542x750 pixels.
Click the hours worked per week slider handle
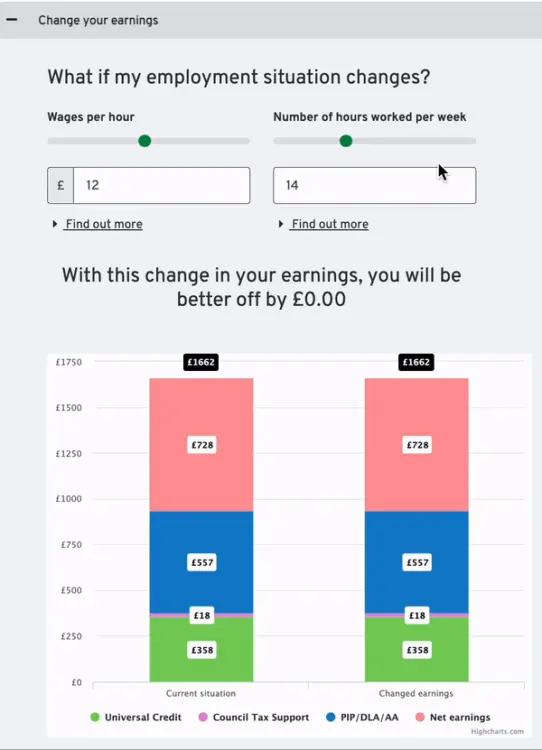[346, 141]
